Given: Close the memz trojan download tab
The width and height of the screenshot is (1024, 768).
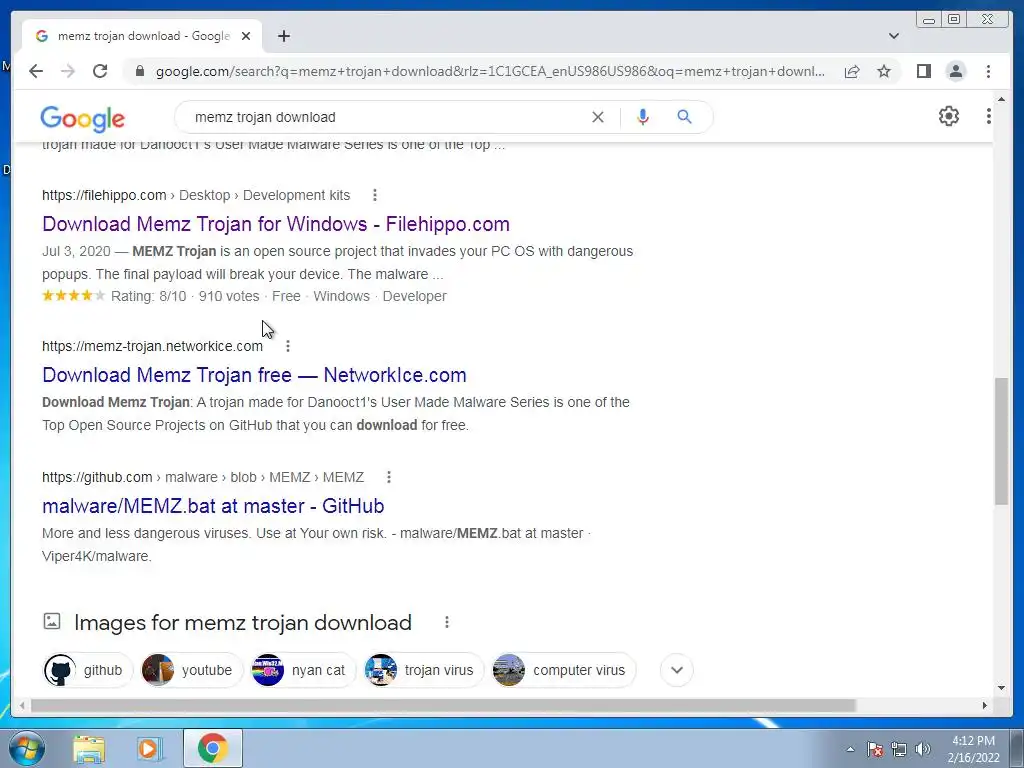Looking at the screenshot, I should point(246,36).
